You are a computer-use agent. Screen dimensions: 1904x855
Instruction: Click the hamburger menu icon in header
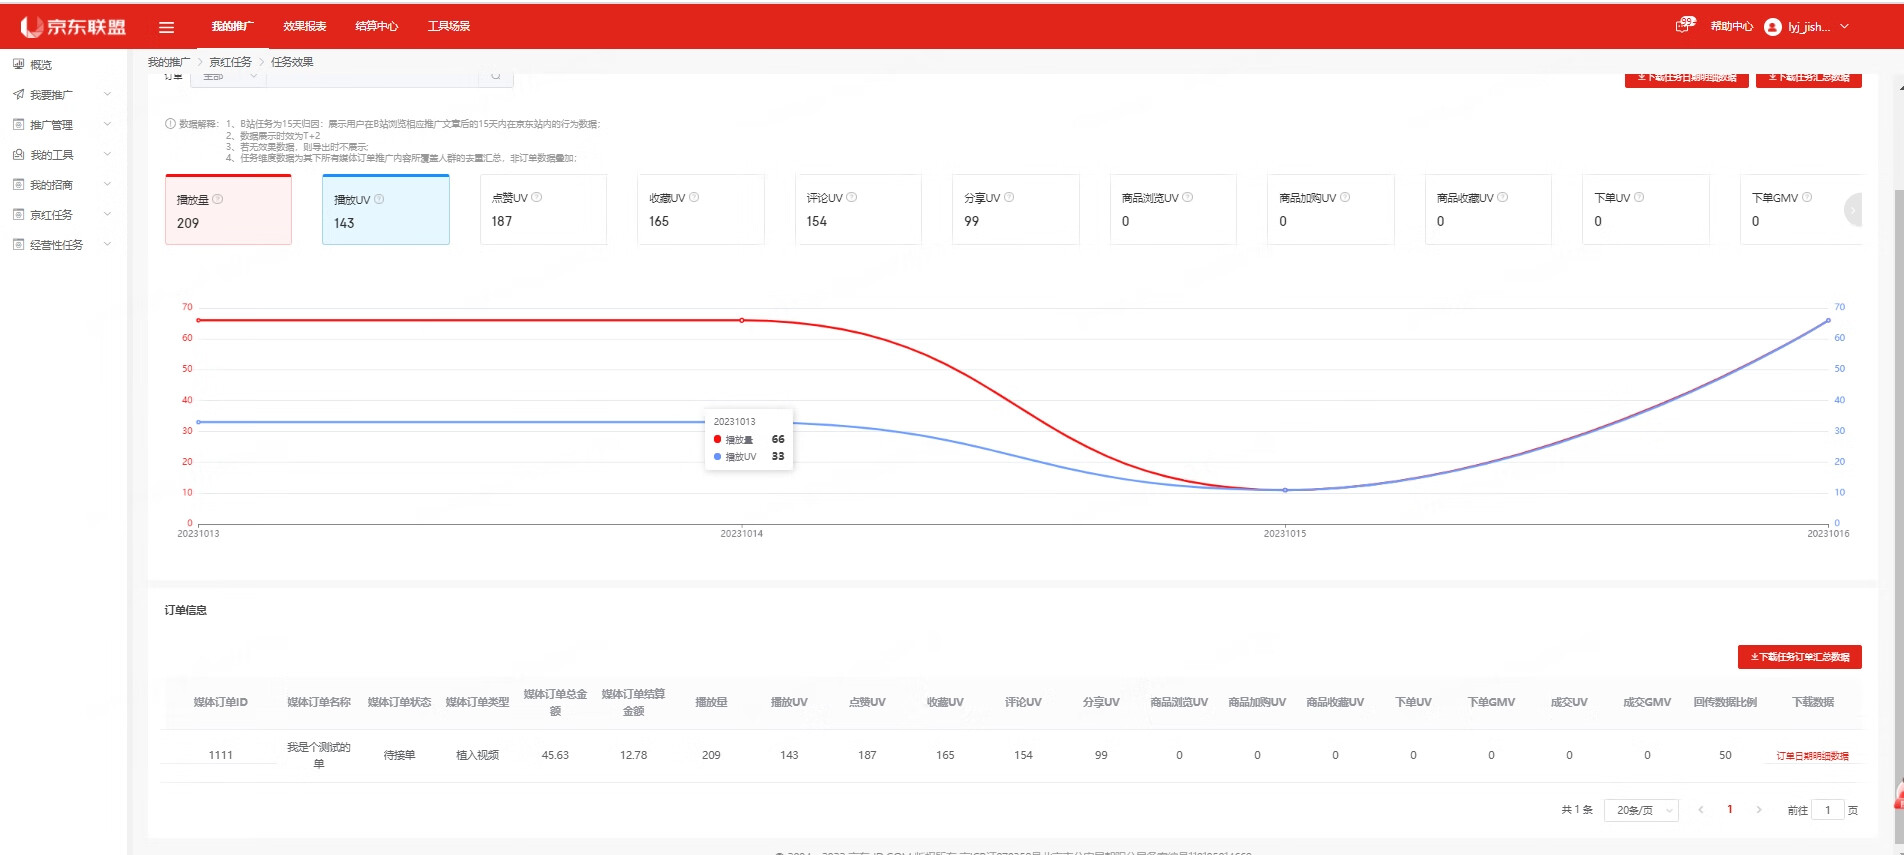click(167, 27)
